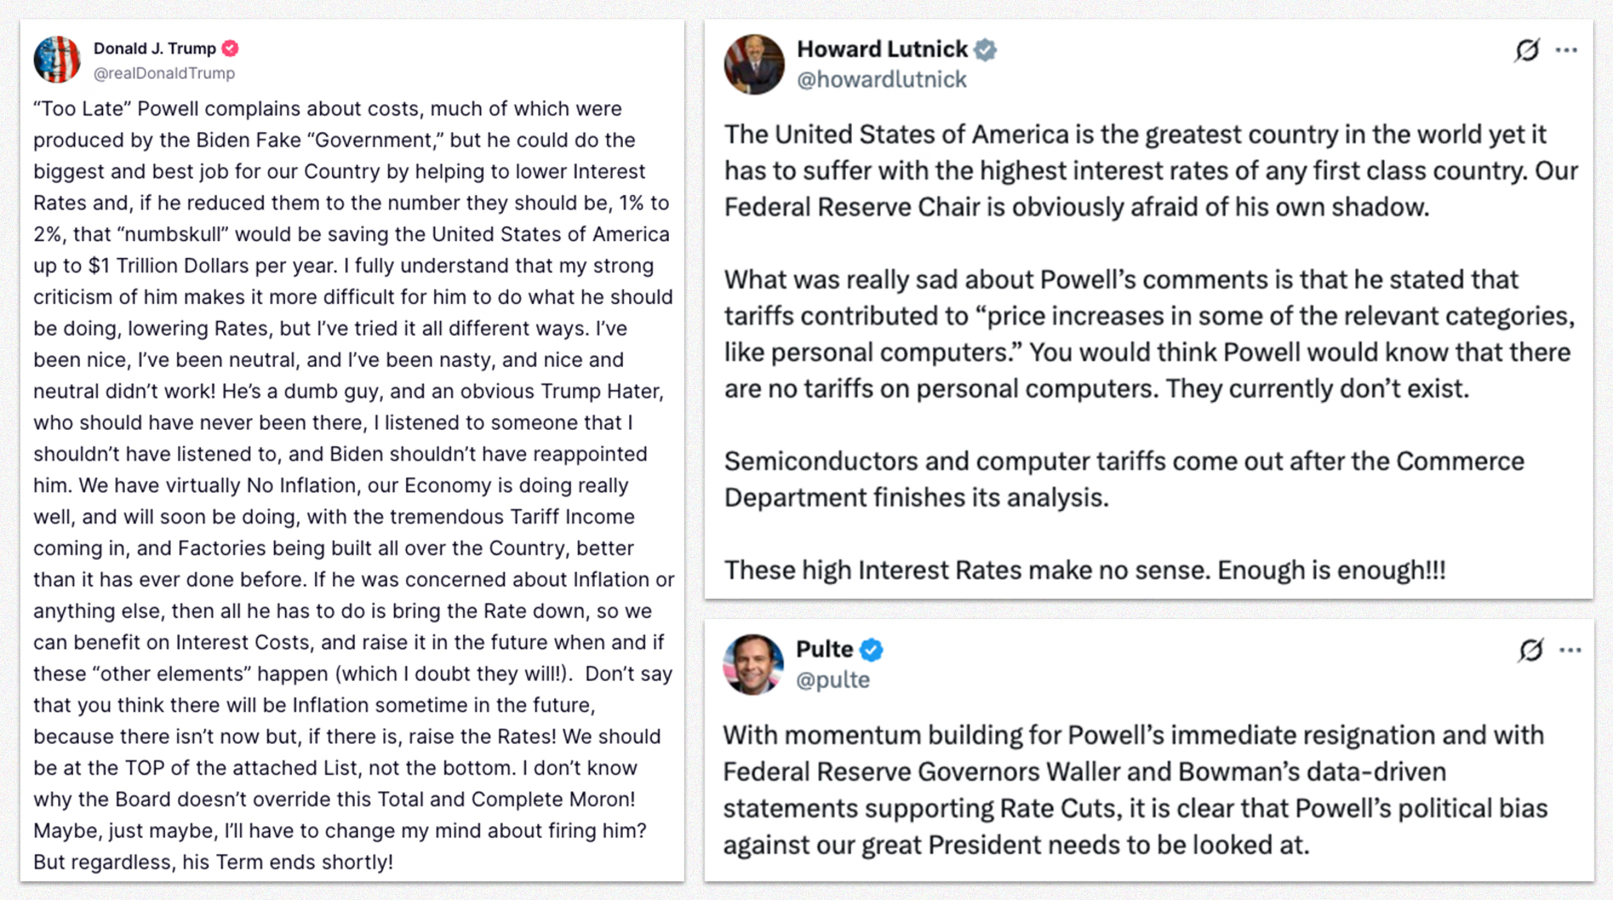Open Donald J. Trump's profile picture

[x=57, y=60]
